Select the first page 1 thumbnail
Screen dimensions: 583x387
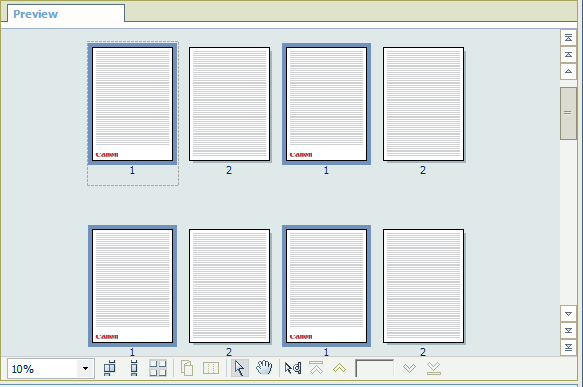(x=132, y=104)
